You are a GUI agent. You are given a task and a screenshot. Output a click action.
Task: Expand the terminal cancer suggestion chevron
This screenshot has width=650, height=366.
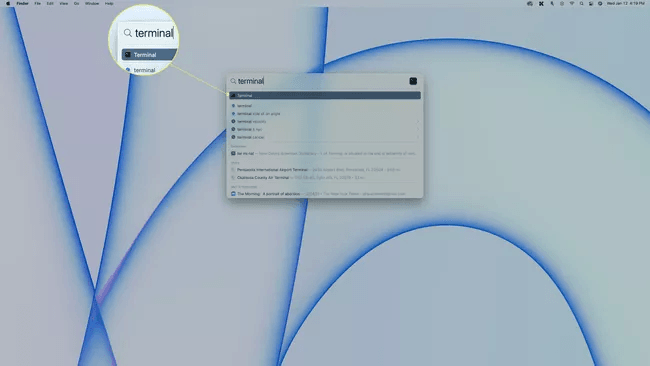point(417,137)
